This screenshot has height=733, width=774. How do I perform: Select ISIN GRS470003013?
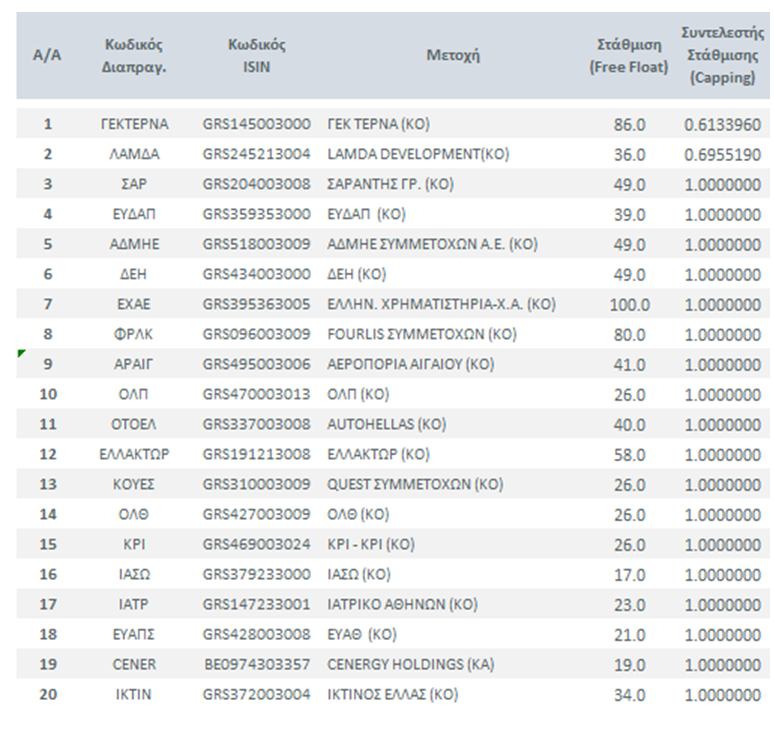tap(256, 394)
